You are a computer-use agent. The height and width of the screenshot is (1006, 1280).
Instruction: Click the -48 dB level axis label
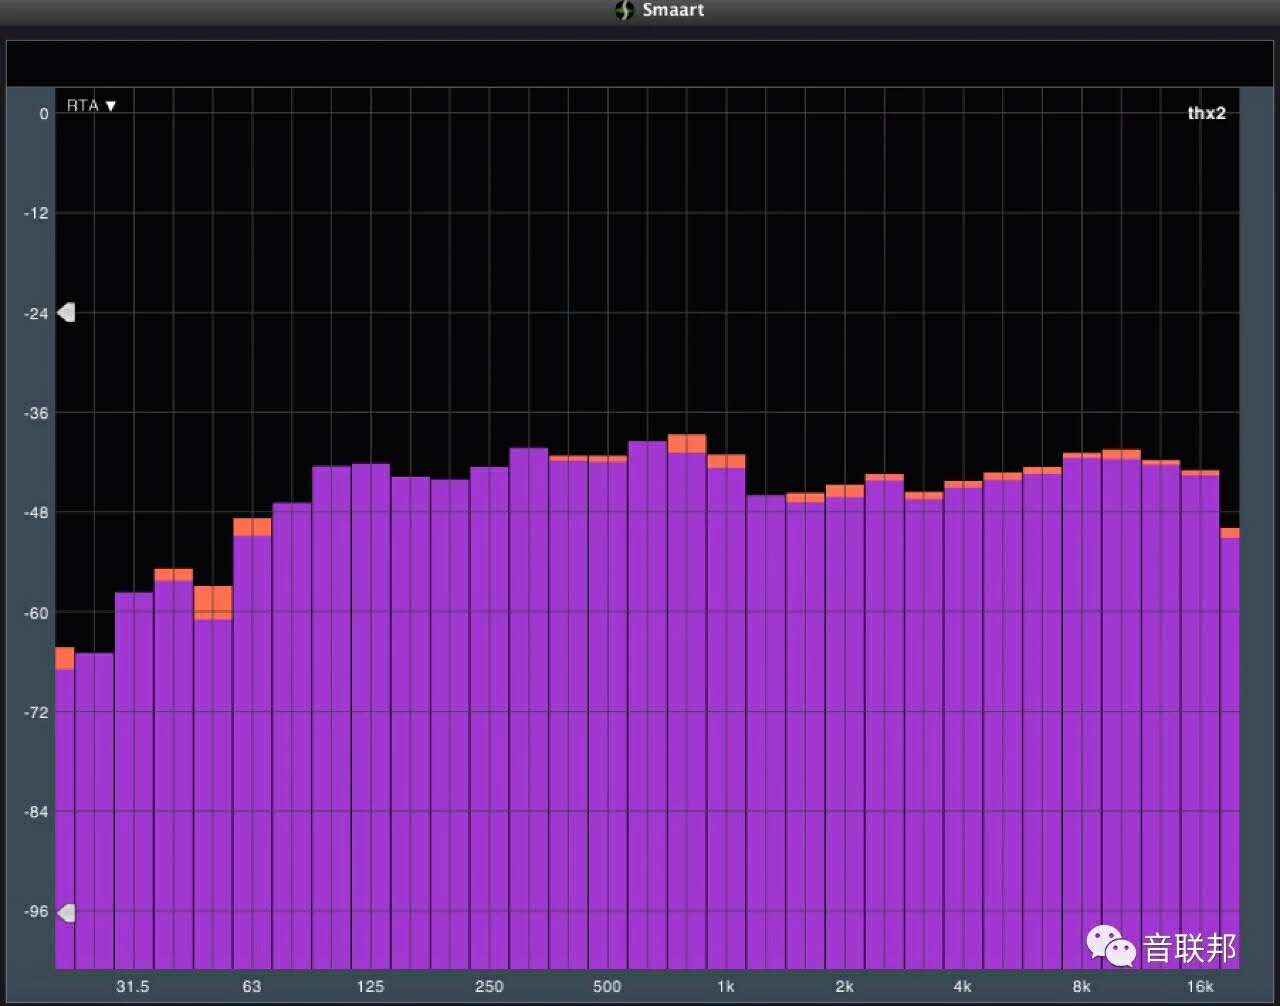pyautogui.click(x=36, y=513)
